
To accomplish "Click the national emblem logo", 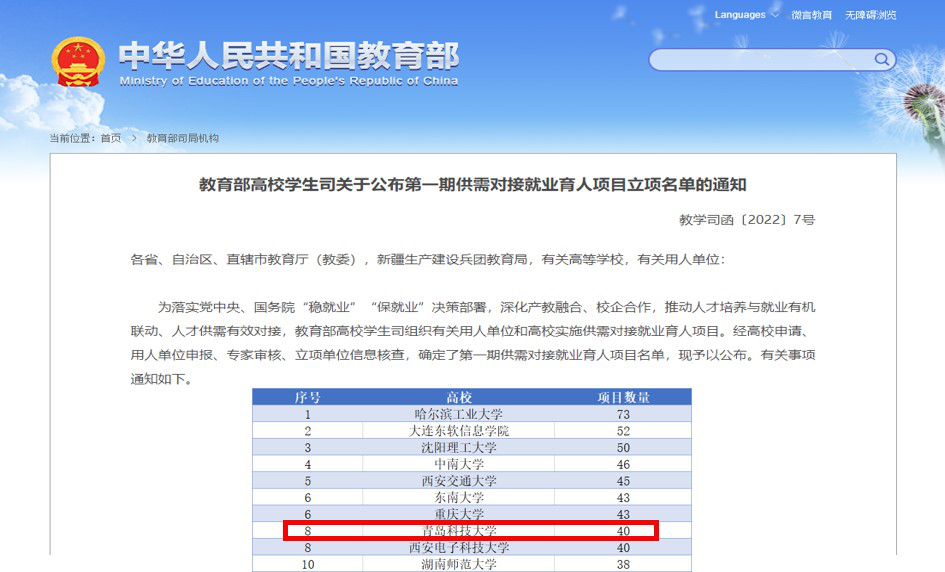I will pos(77,62).
